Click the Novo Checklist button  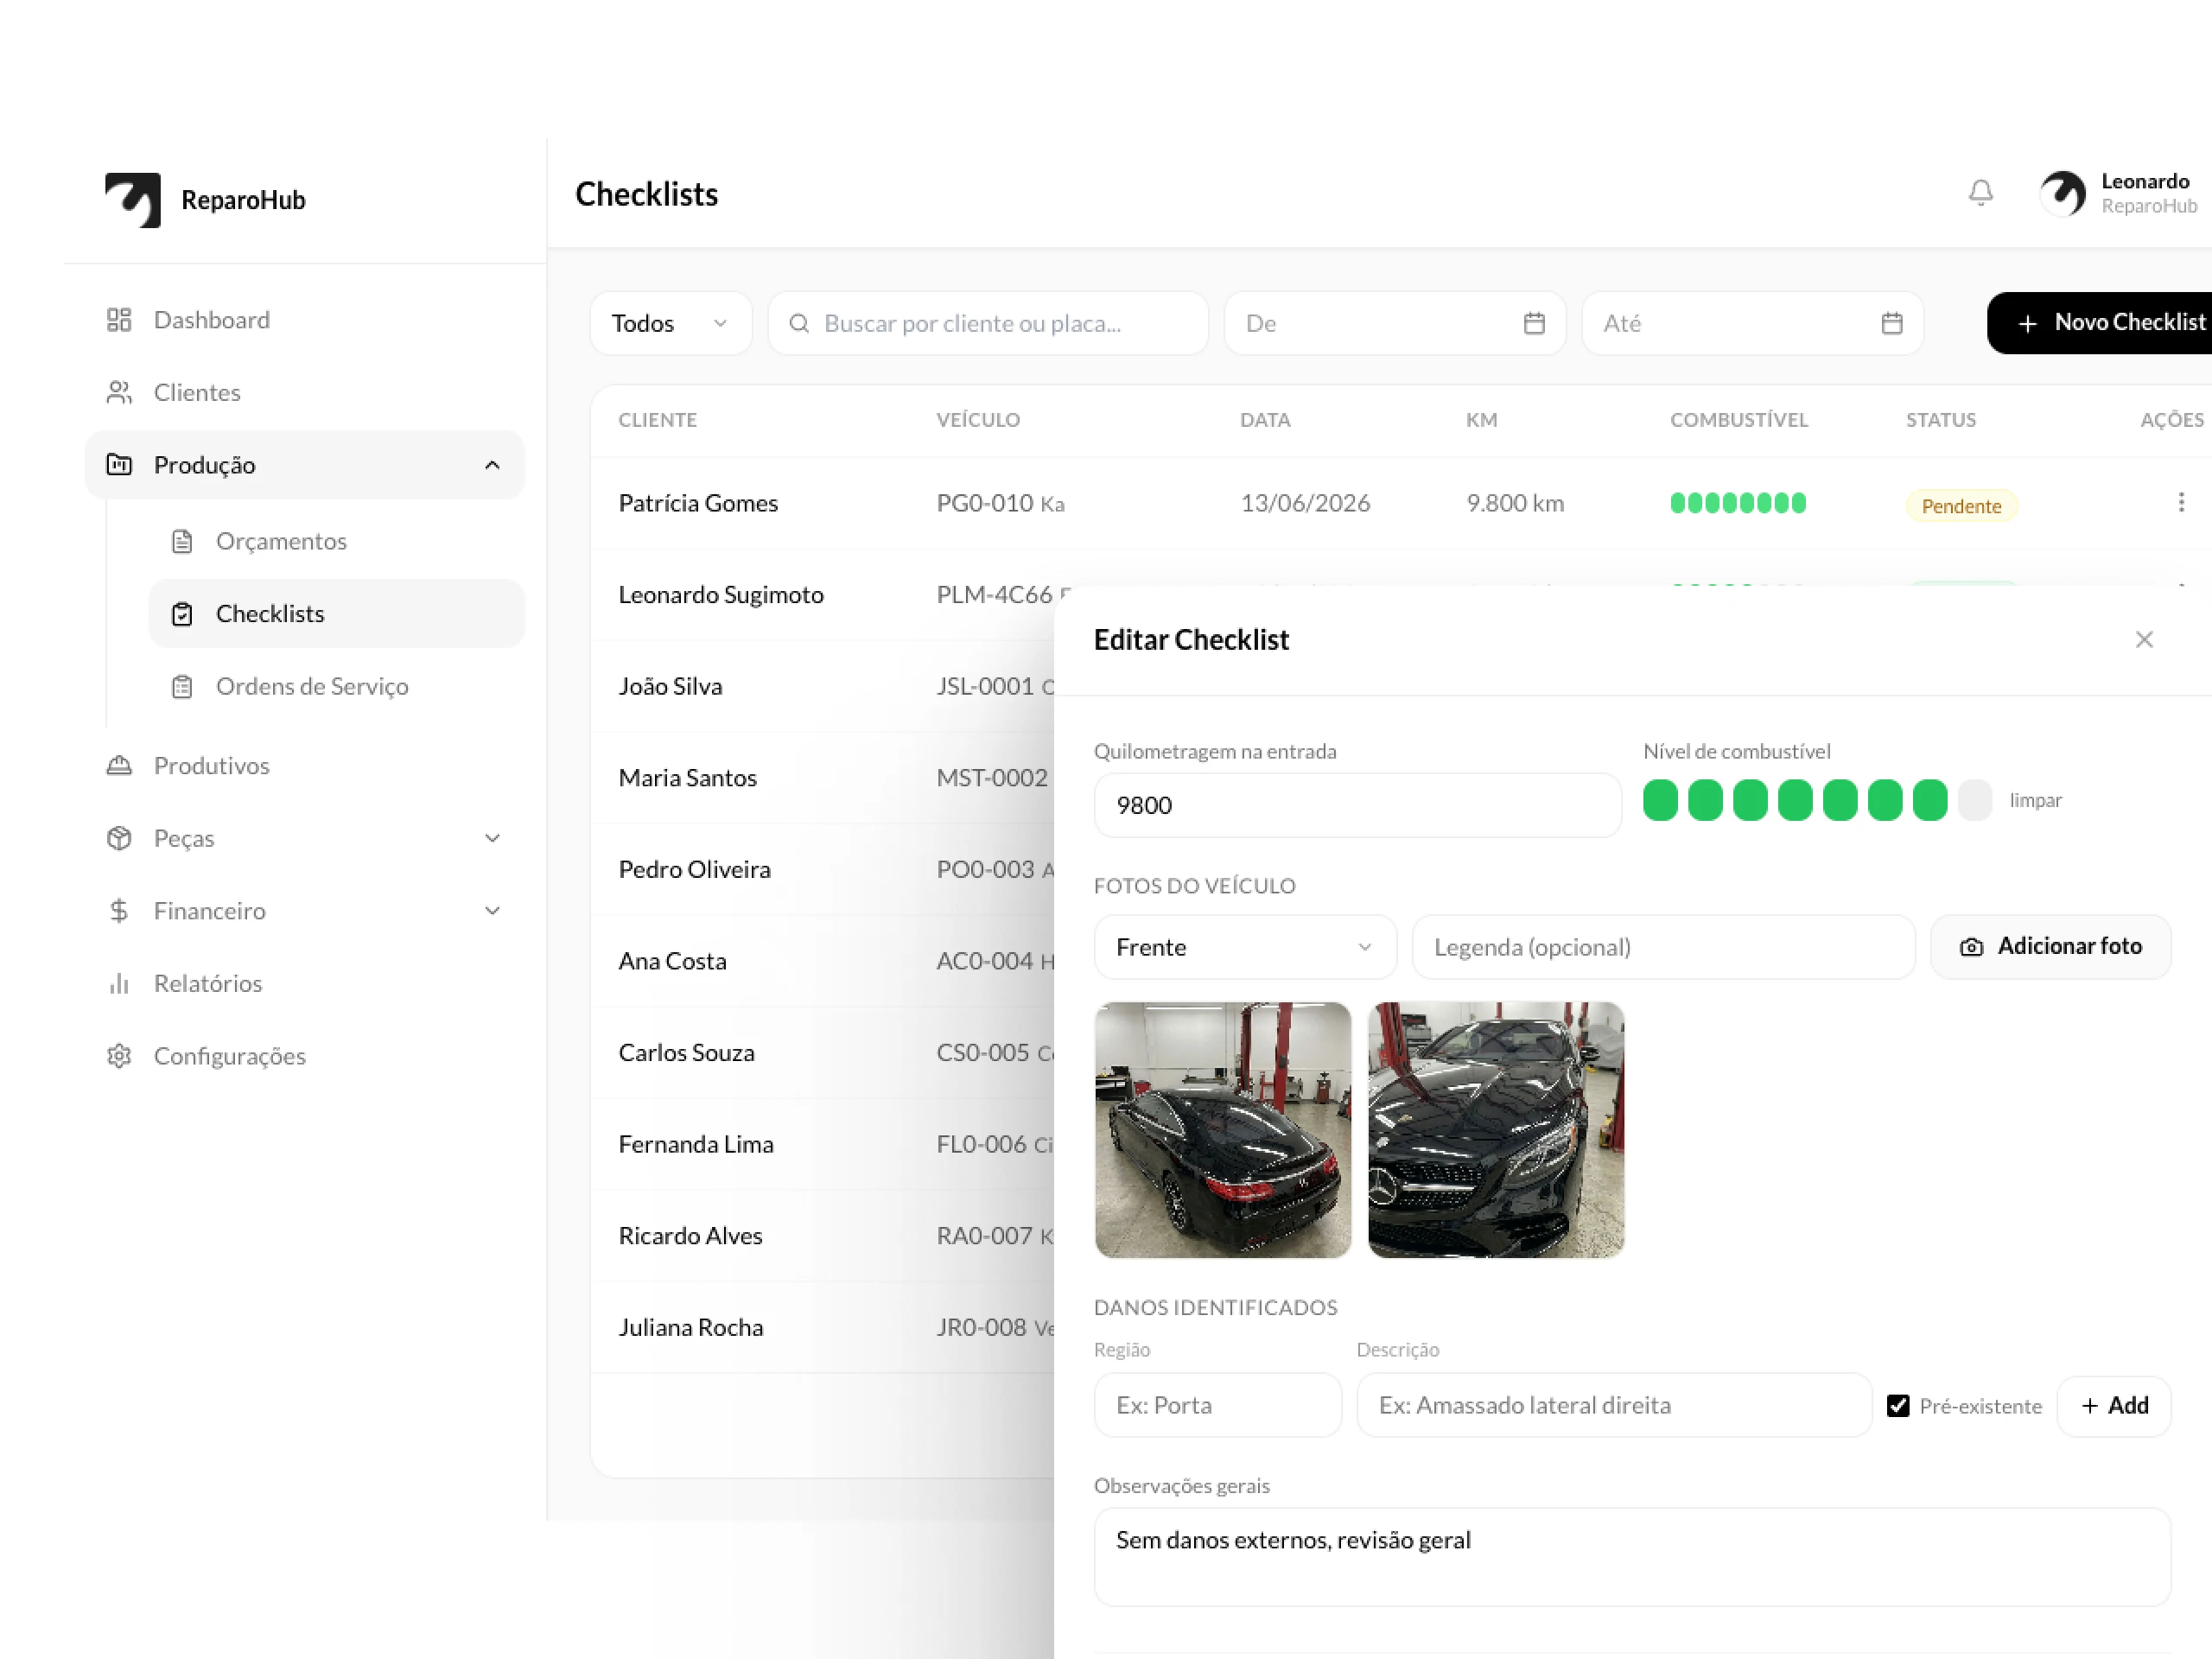click(2100, 323)
